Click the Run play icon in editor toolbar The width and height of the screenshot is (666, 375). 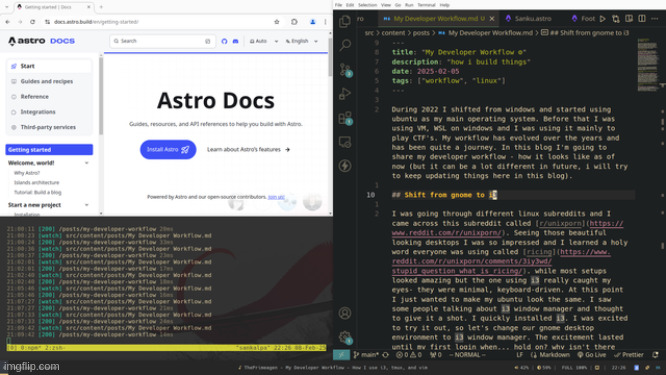603,19
